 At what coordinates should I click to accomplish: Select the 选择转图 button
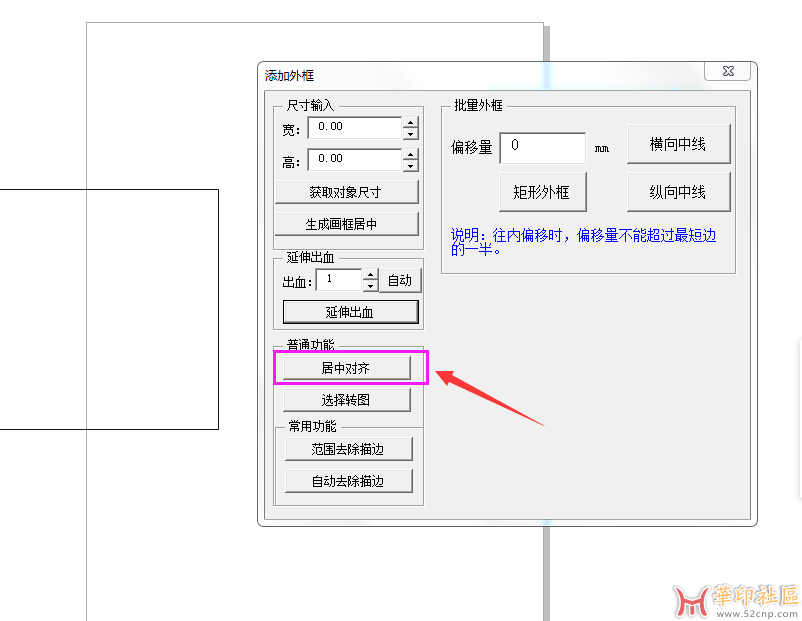(x=346, y=400)
